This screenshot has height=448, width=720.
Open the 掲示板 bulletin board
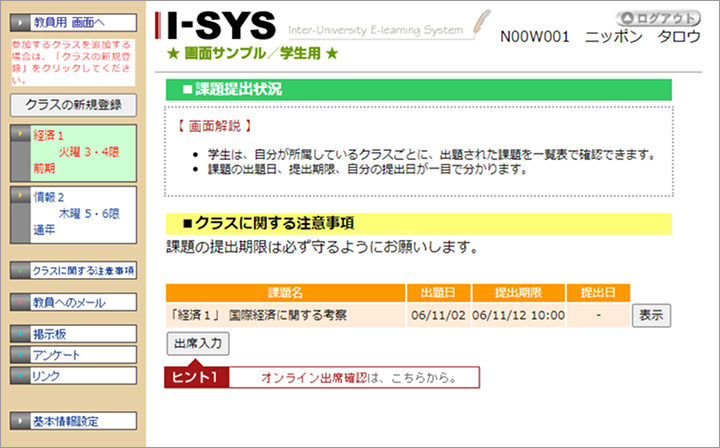click(x=73, y=334)
